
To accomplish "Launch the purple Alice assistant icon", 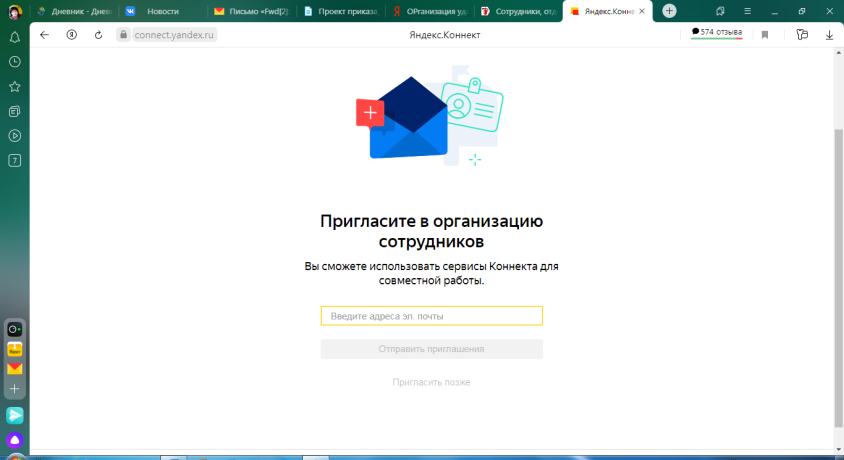I will [x=15, y=440].
